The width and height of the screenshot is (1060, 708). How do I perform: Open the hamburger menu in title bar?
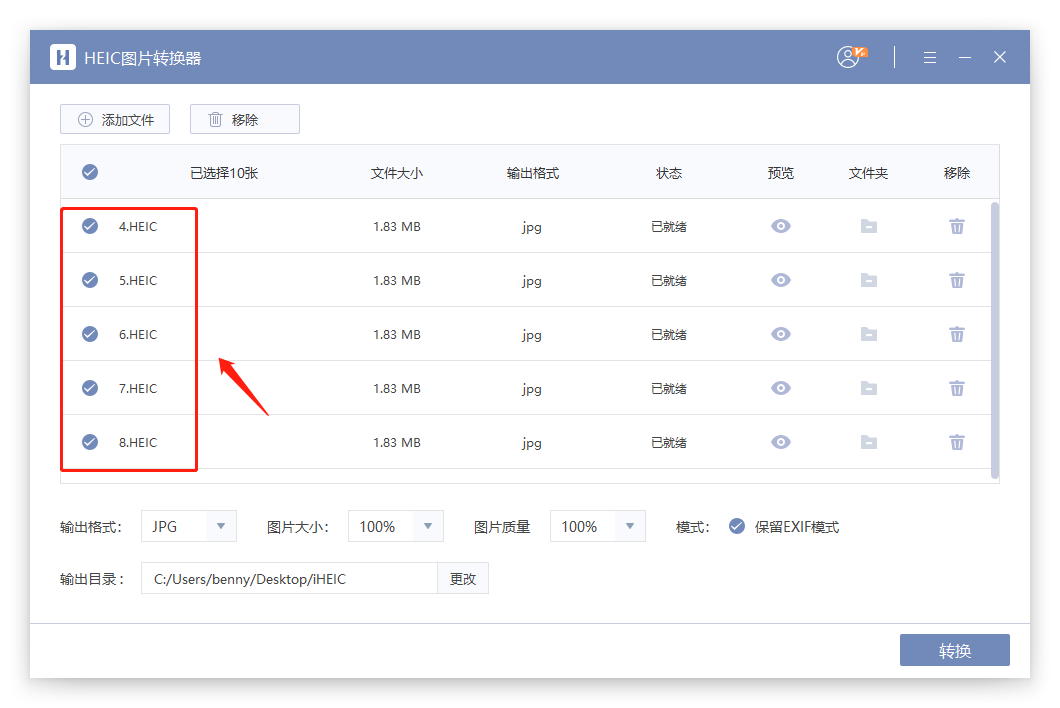coord(930,57)
